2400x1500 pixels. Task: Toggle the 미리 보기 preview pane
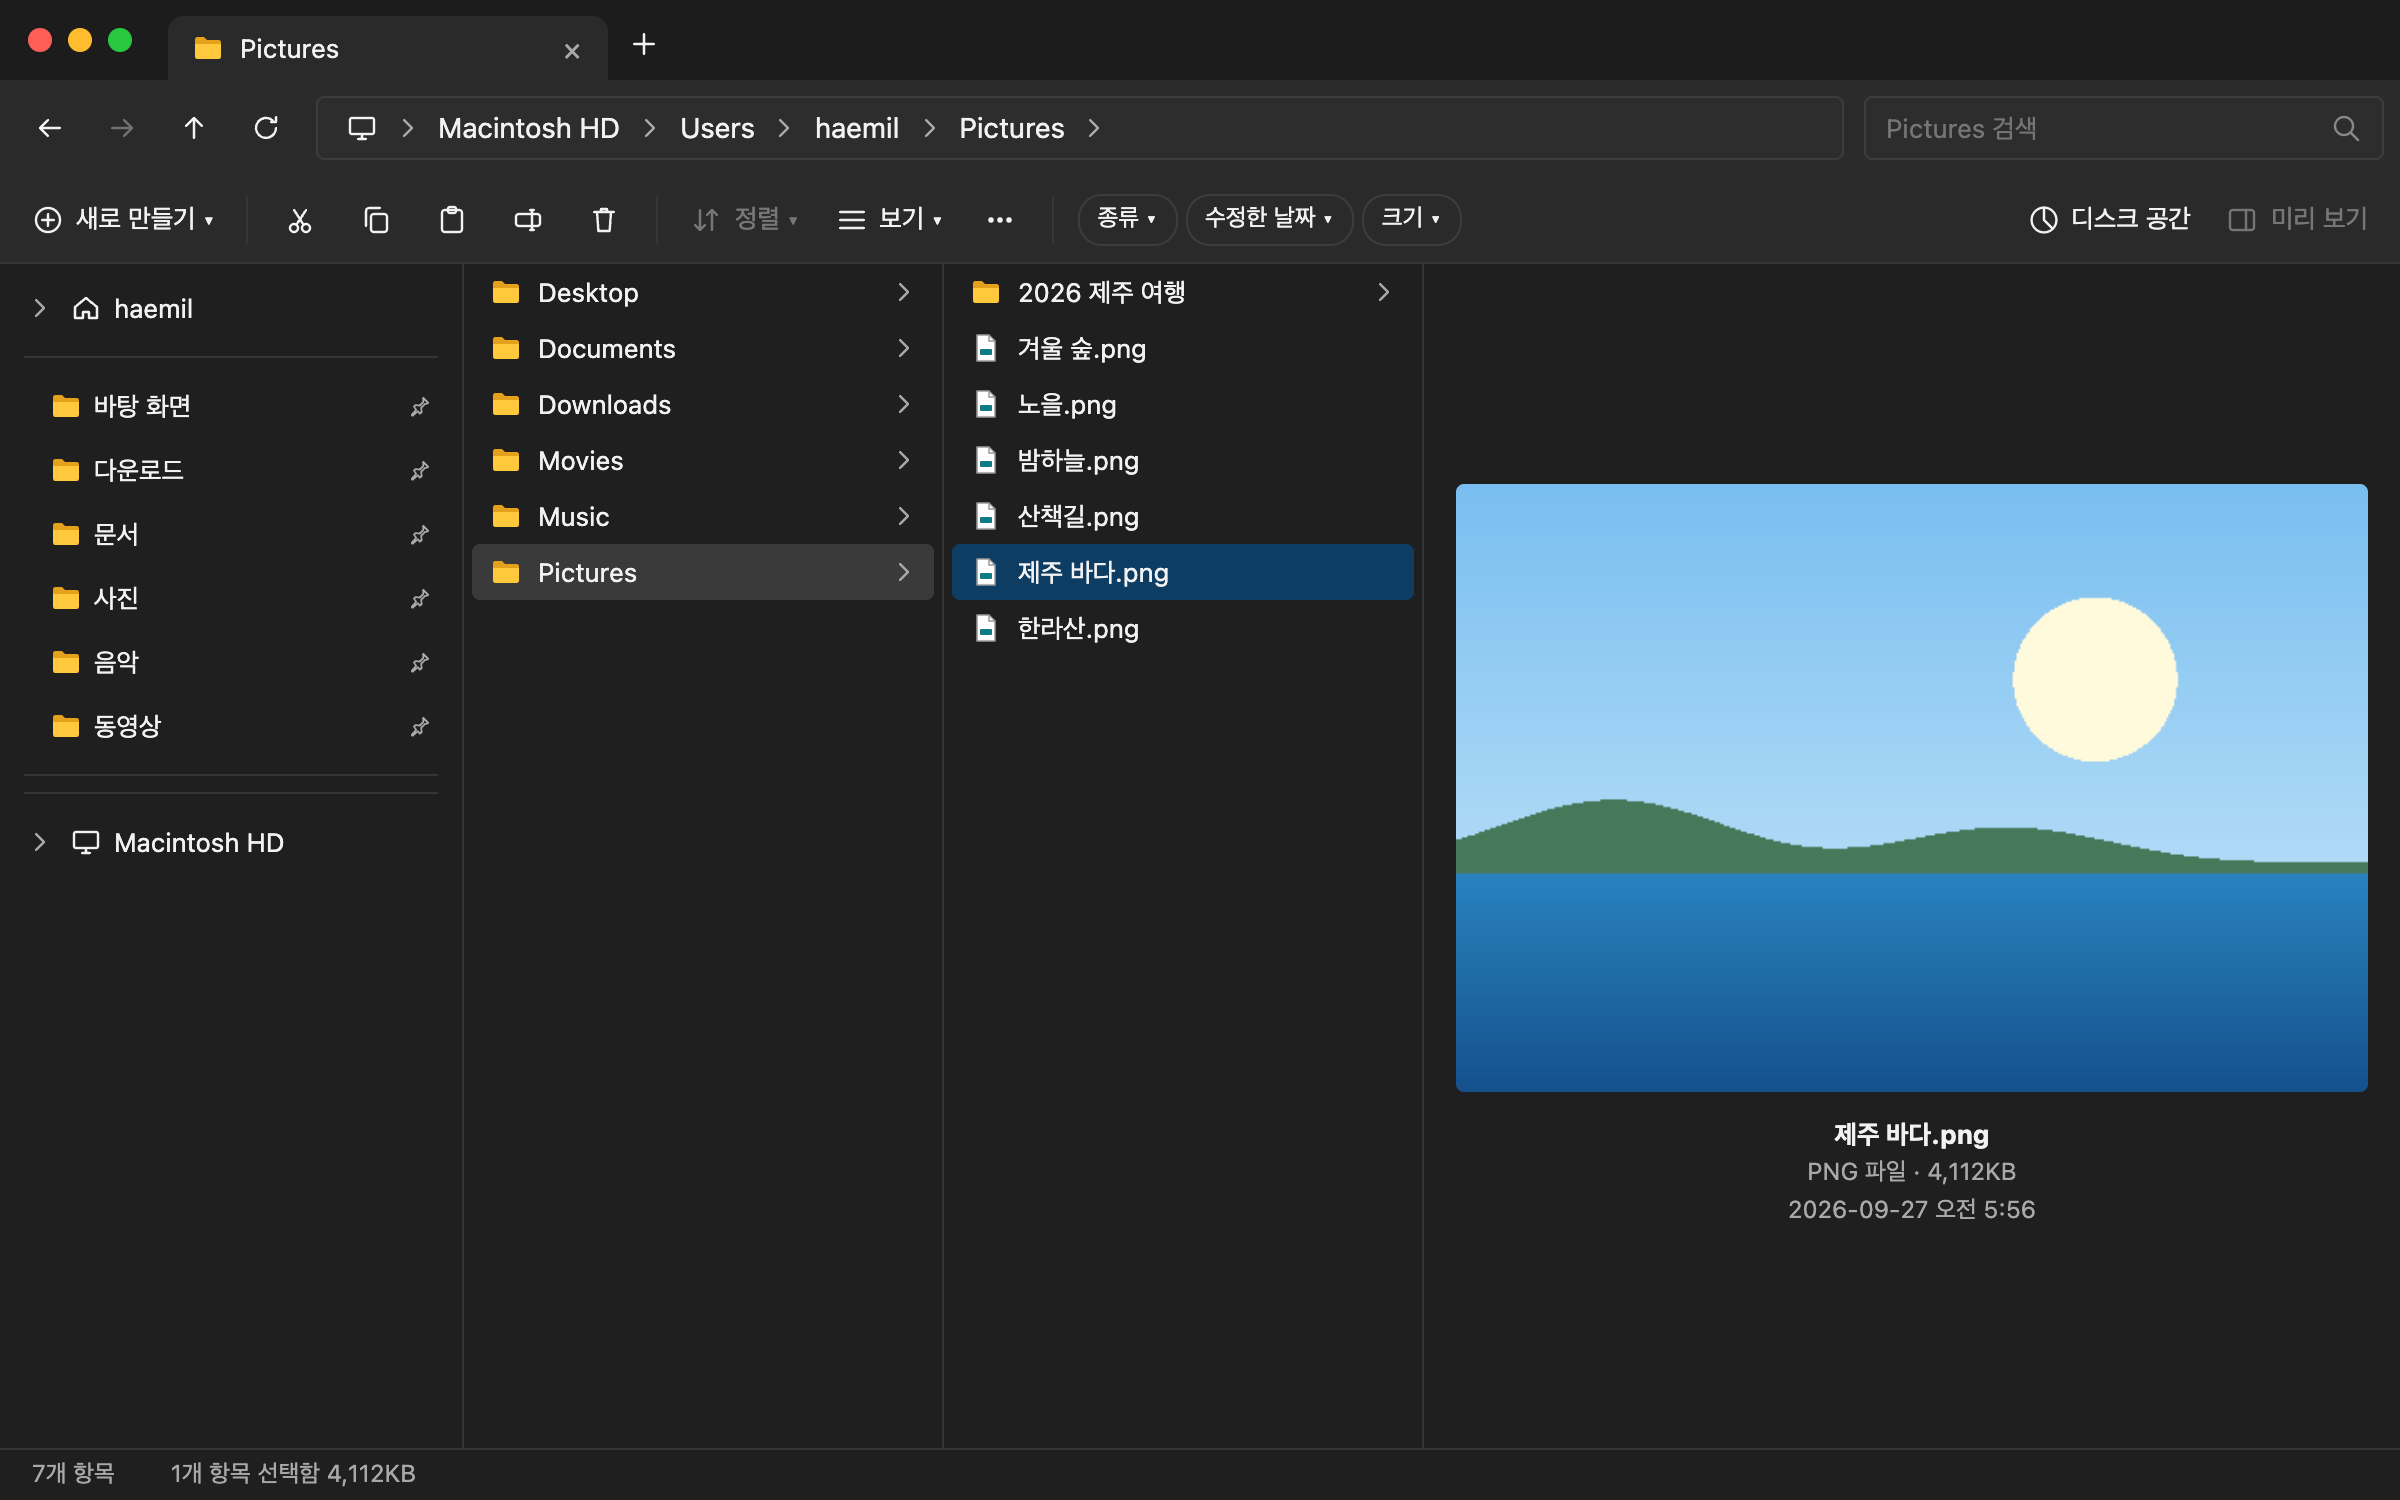click(x=2298, y=219)
